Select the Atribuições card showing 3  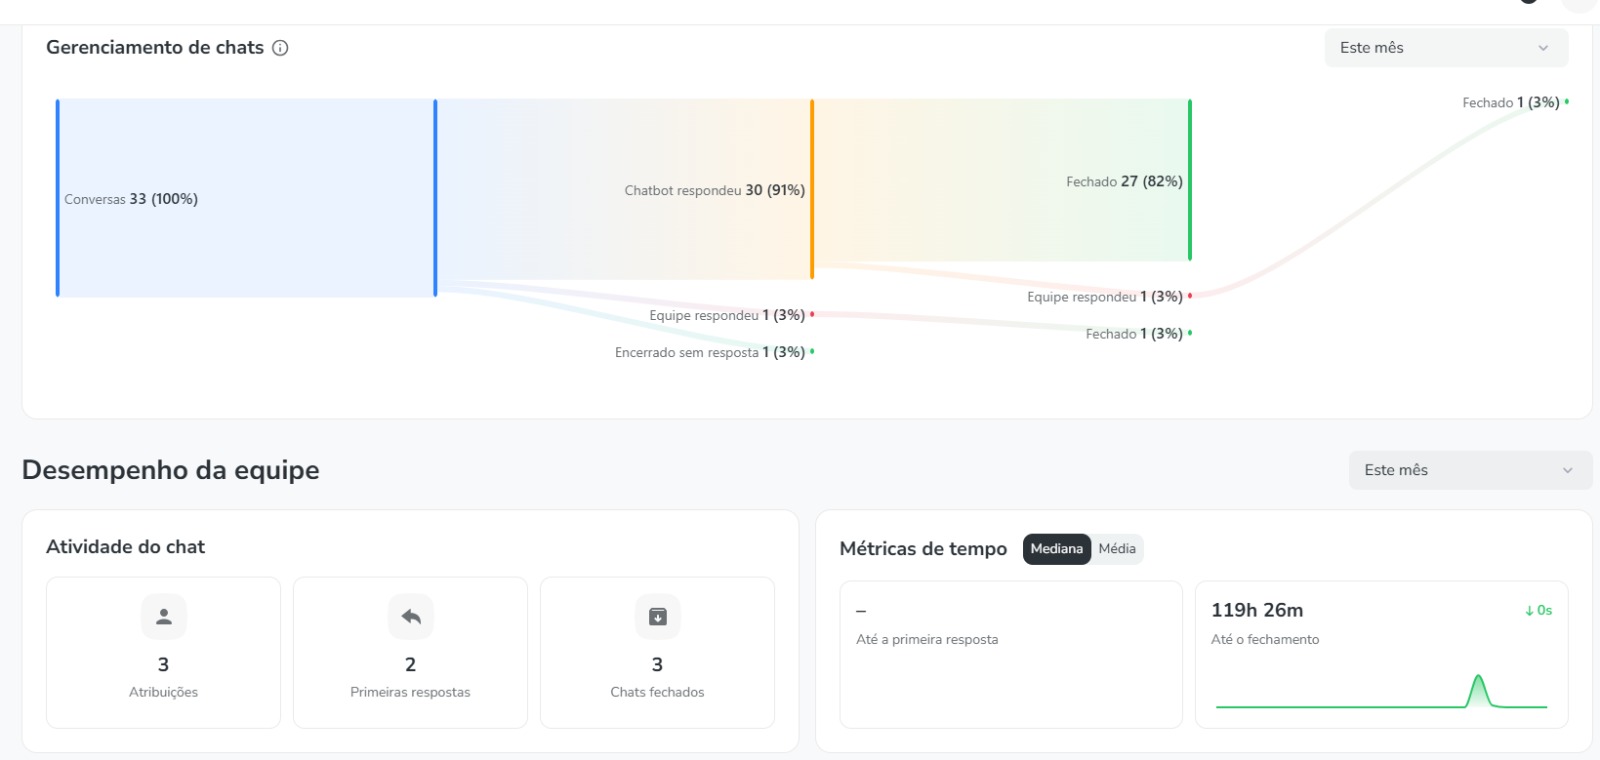coord(163,652)
